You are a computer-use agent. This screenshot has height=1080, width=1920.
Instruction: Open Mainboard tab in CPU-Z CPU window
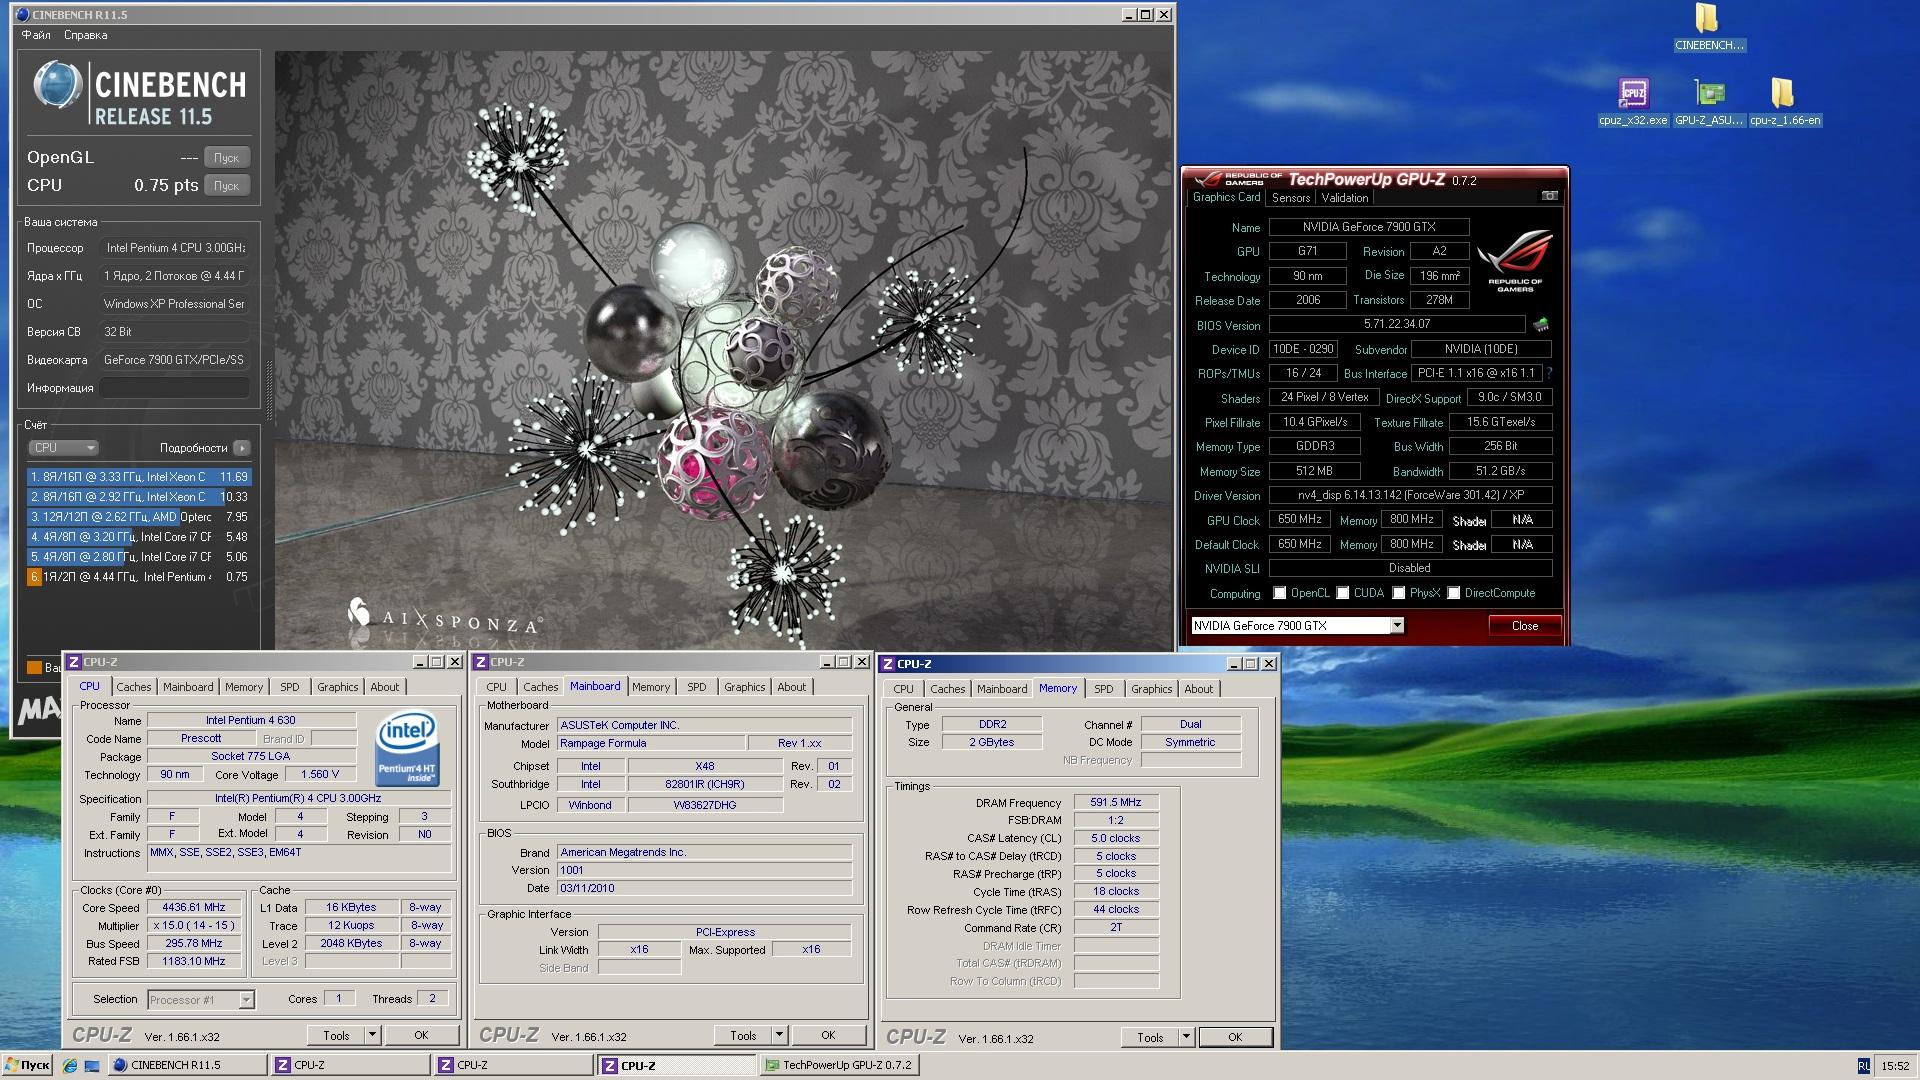[x=188, y=687]
